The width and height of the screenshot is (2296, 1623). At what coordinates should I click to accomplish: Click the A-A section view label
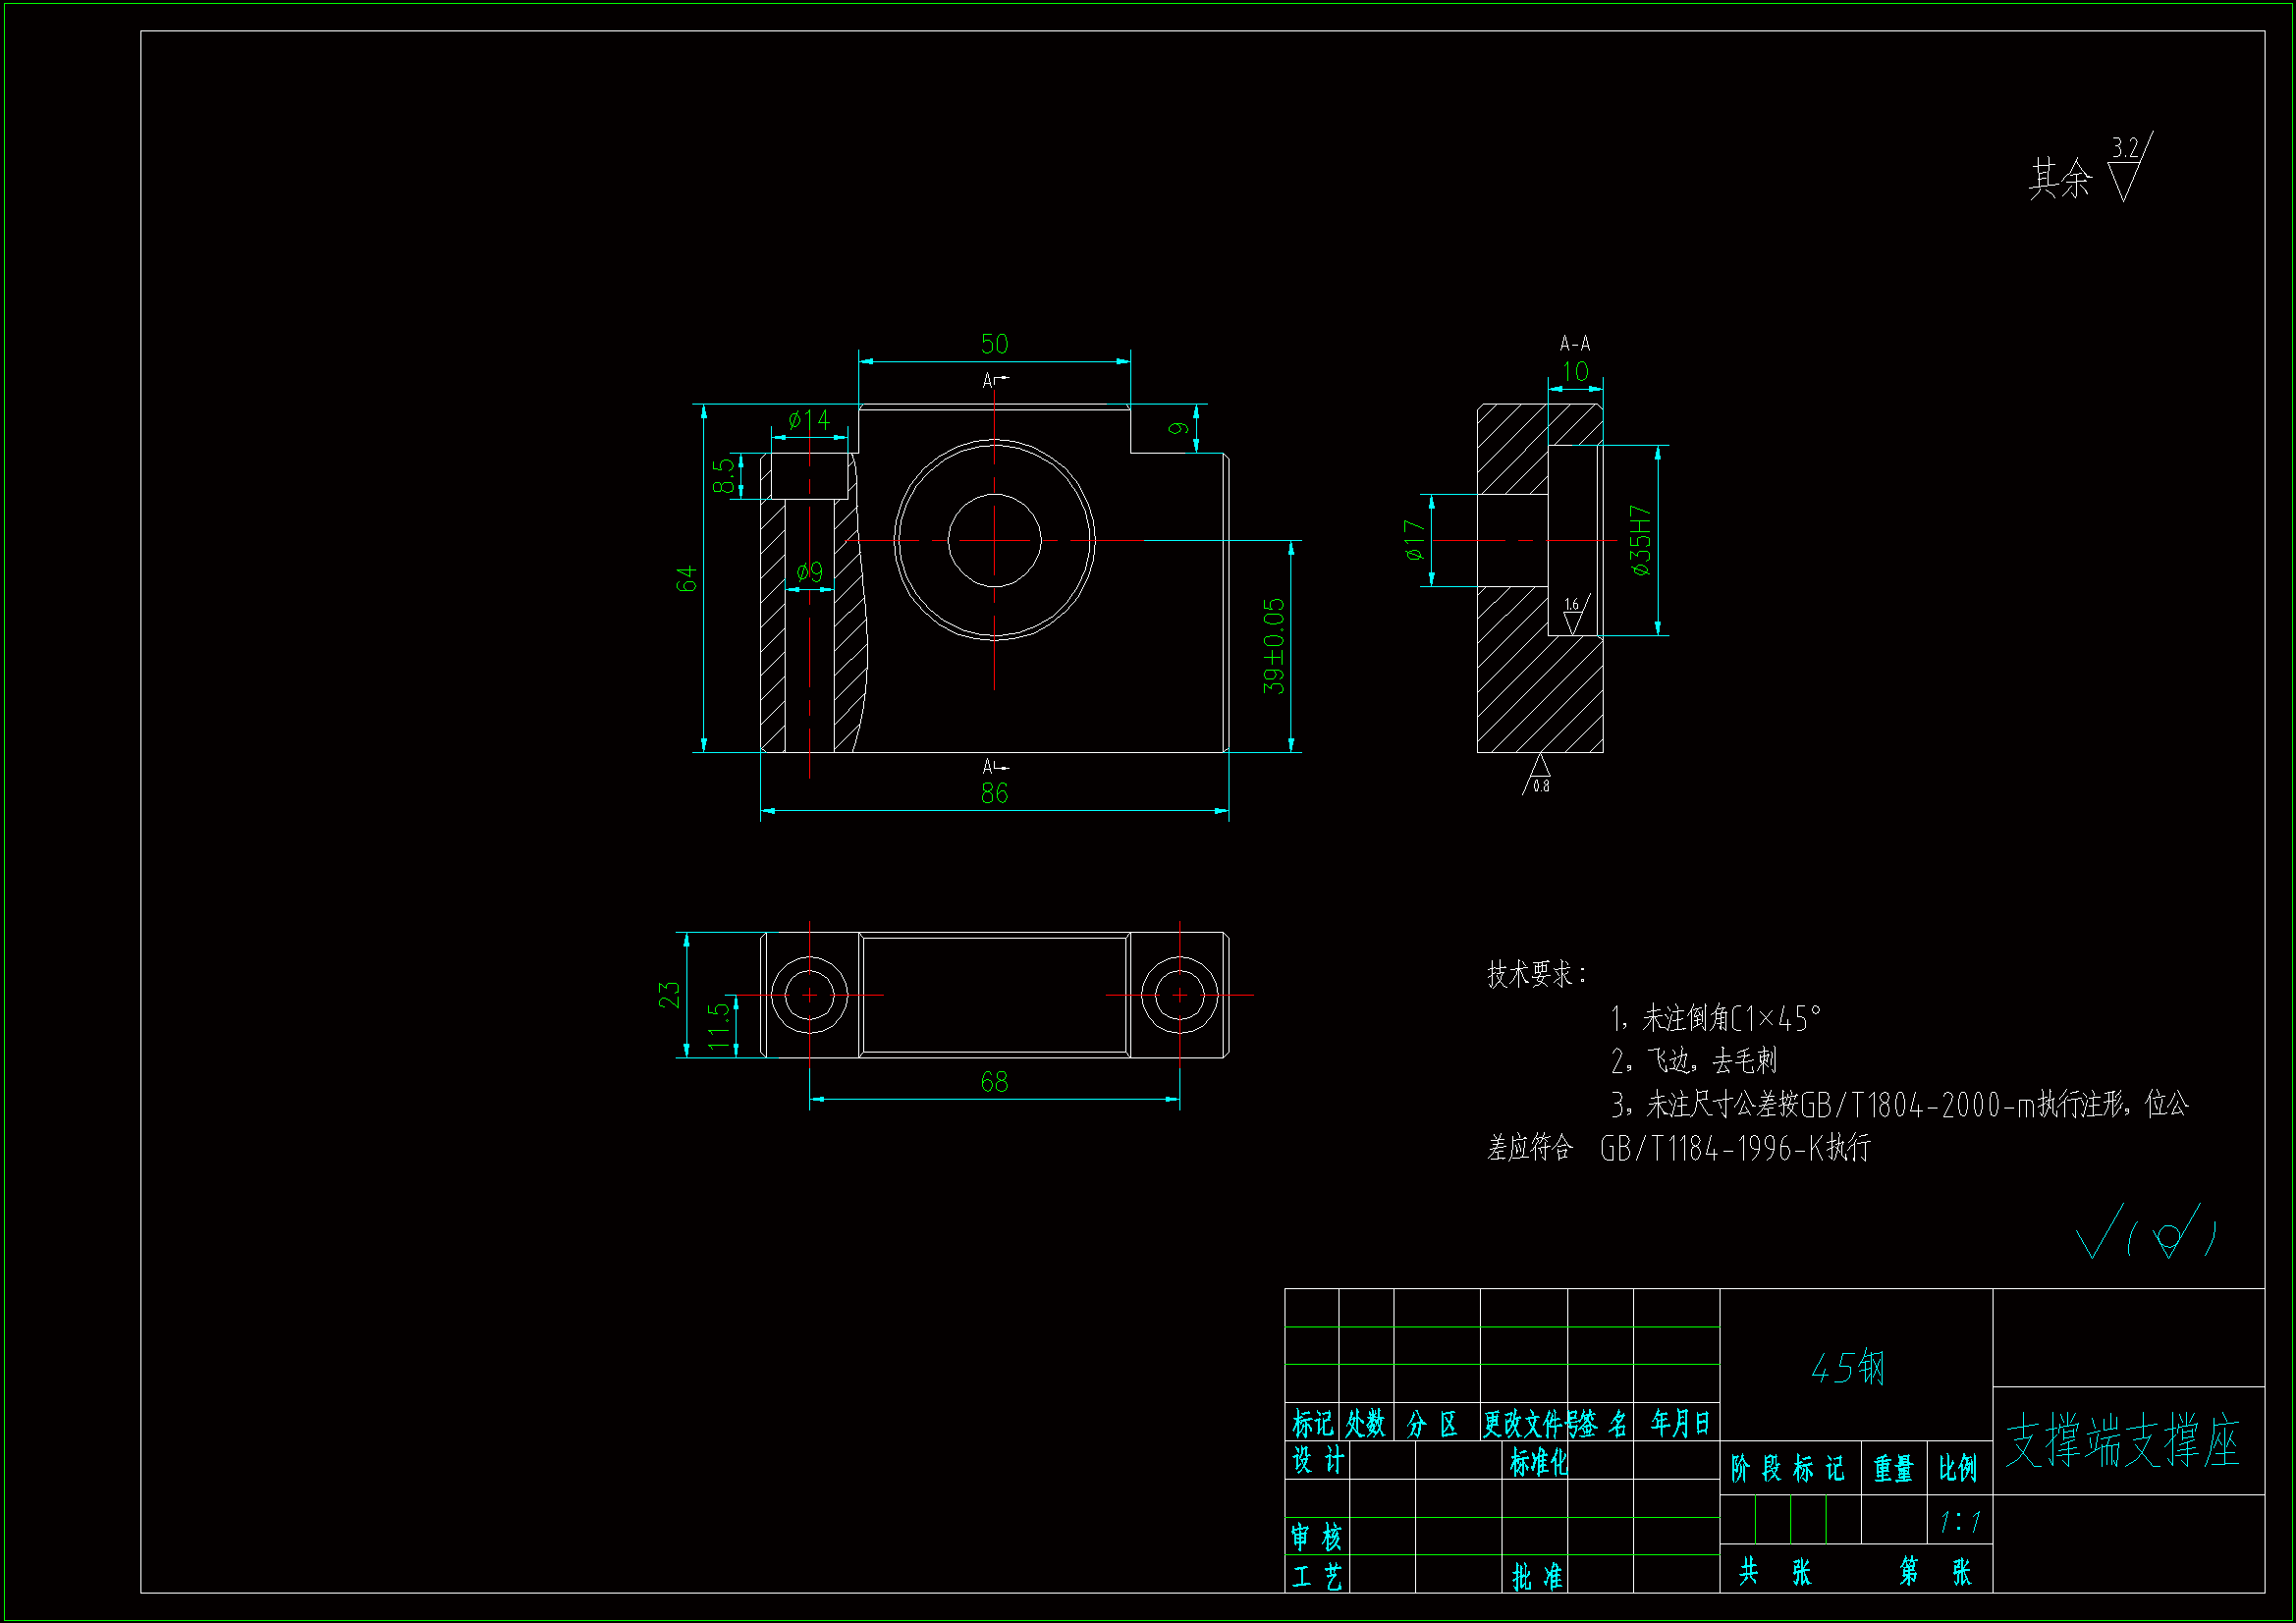click(1574, 344)
